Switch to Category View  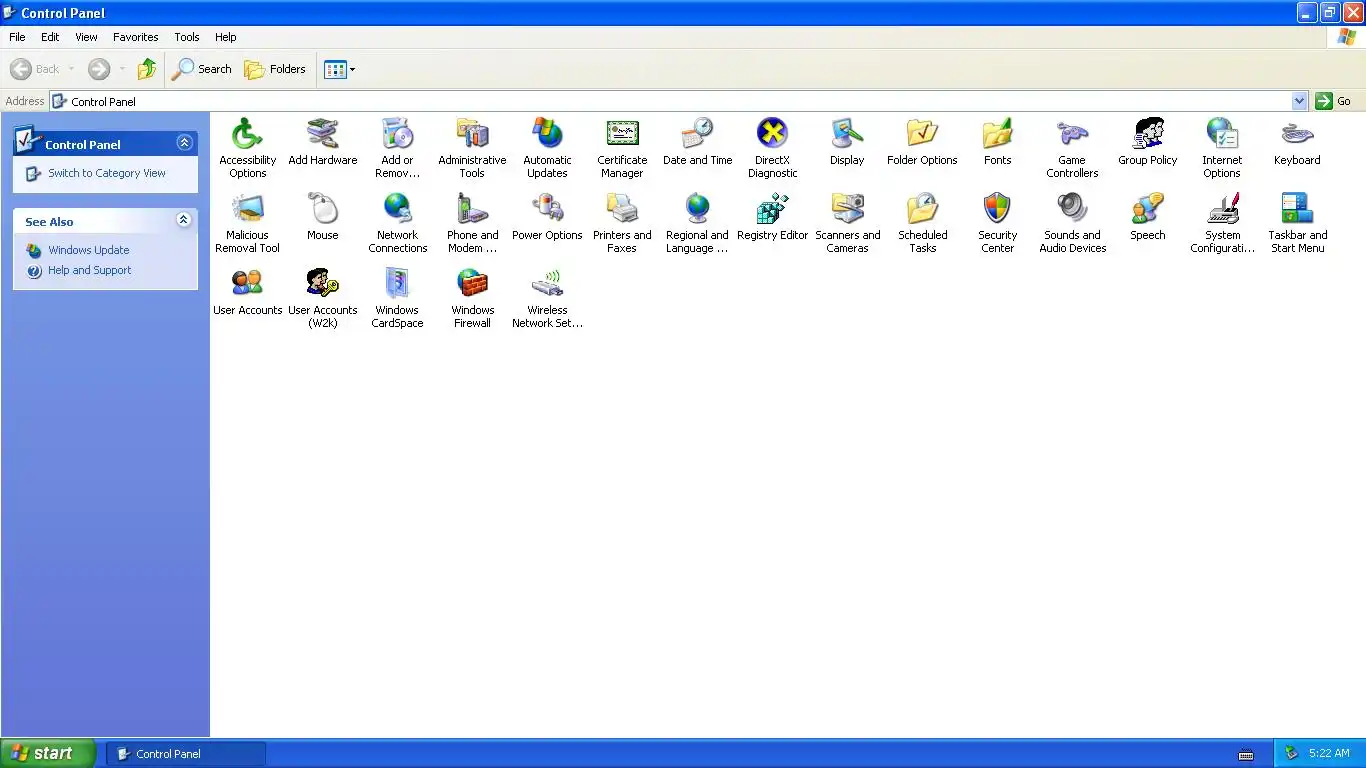pos(107,173)
